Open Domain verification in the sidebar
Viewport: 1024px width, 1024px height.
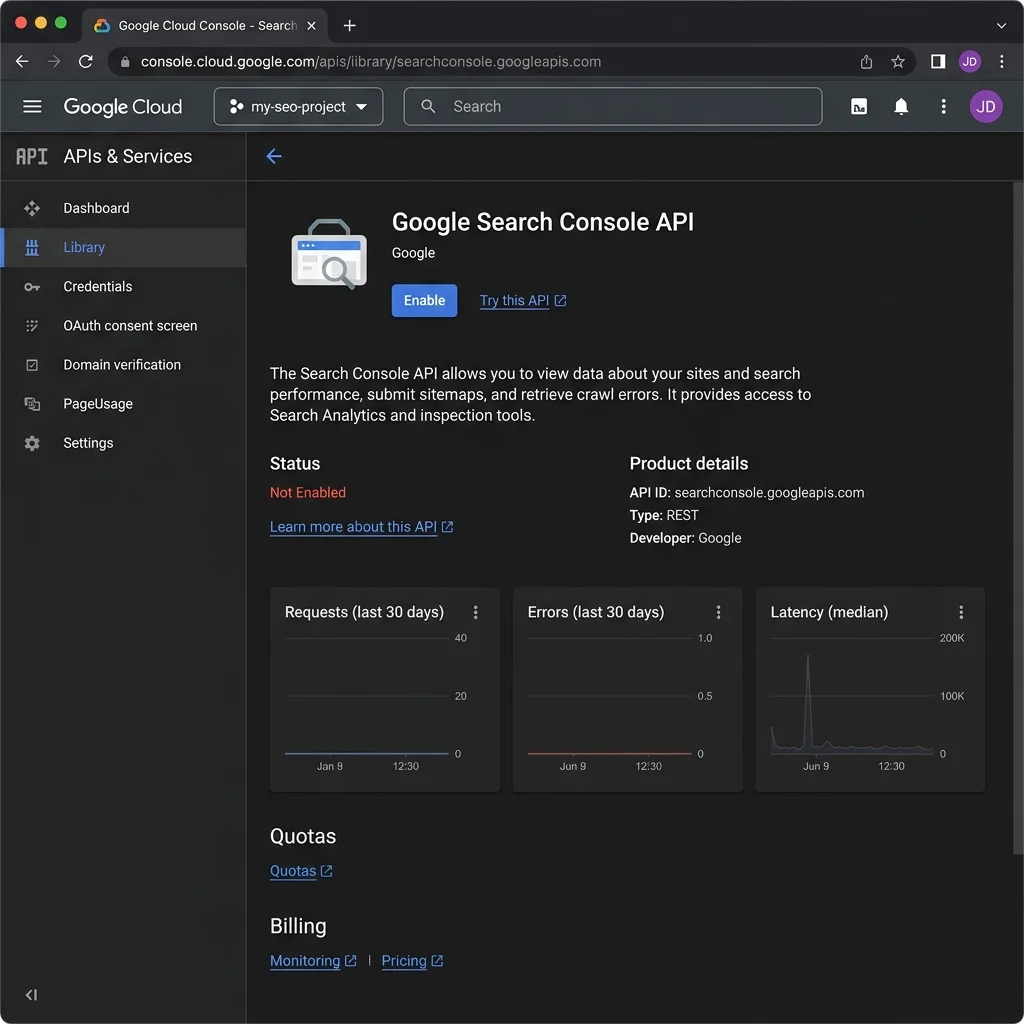(123, 365)
